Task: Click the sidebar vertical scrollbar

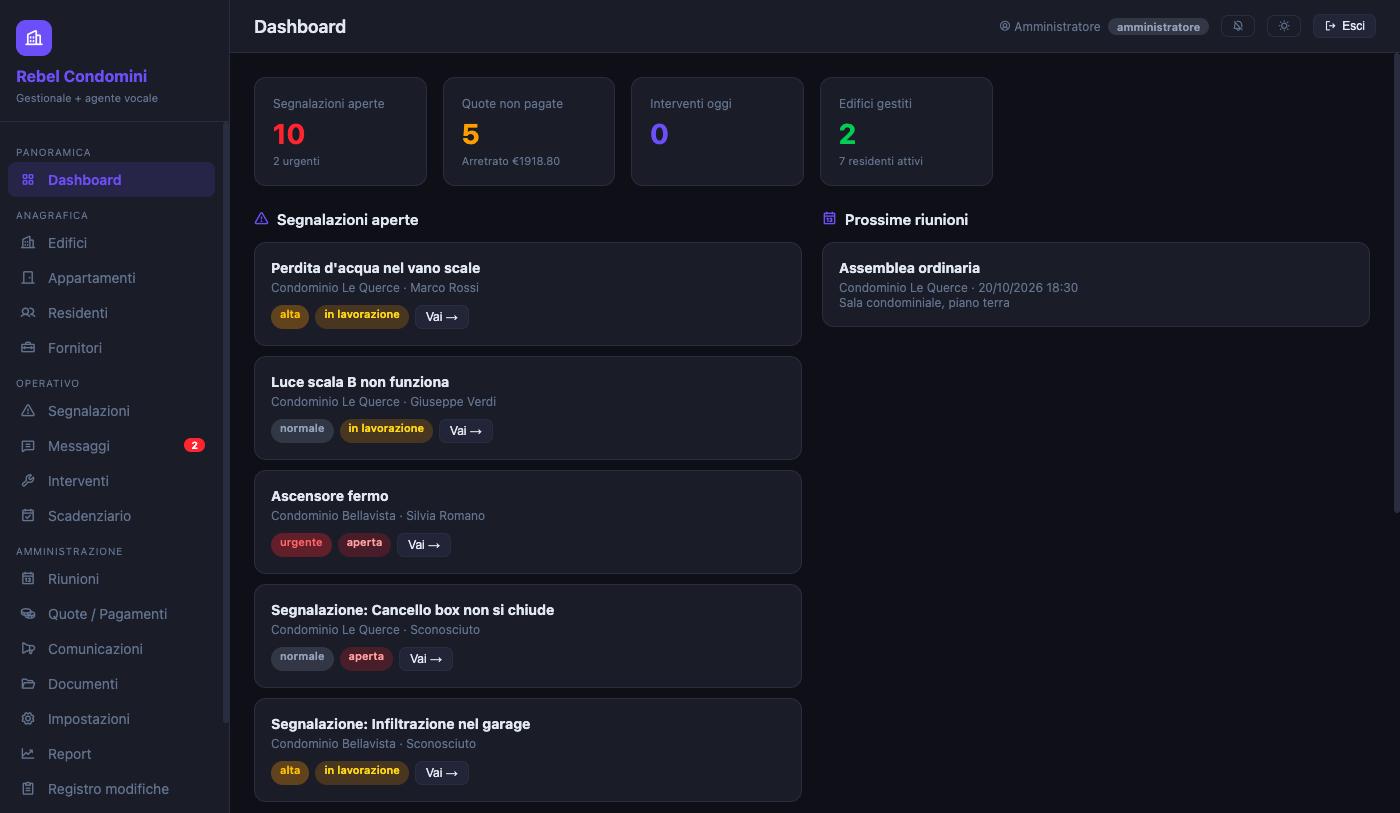Action: tap(226, 420)
